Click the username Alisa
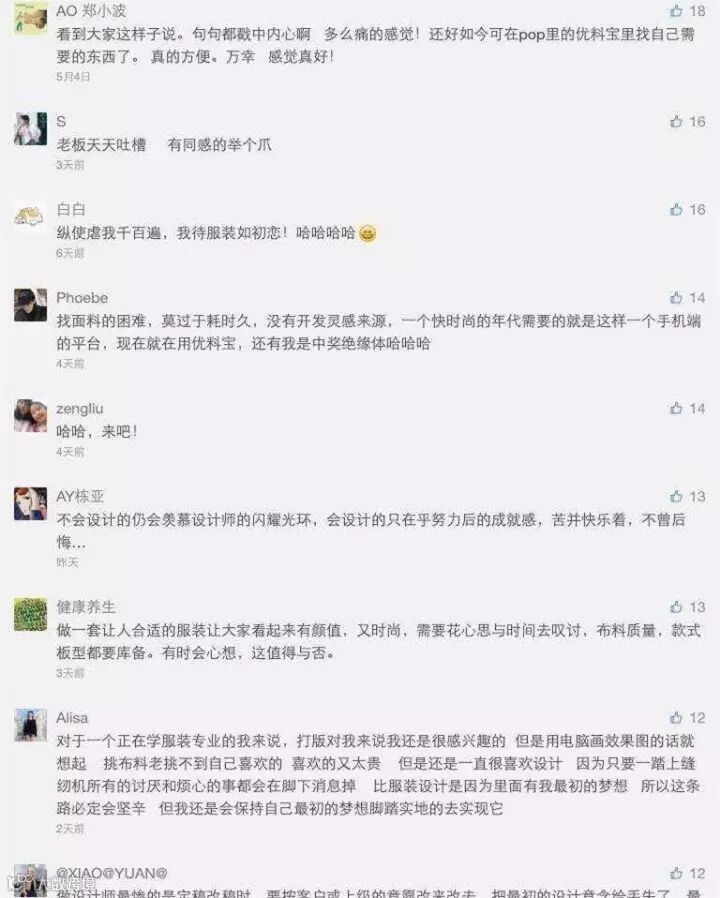The width and height of the screenshot is (720, 898). (72, 718)
